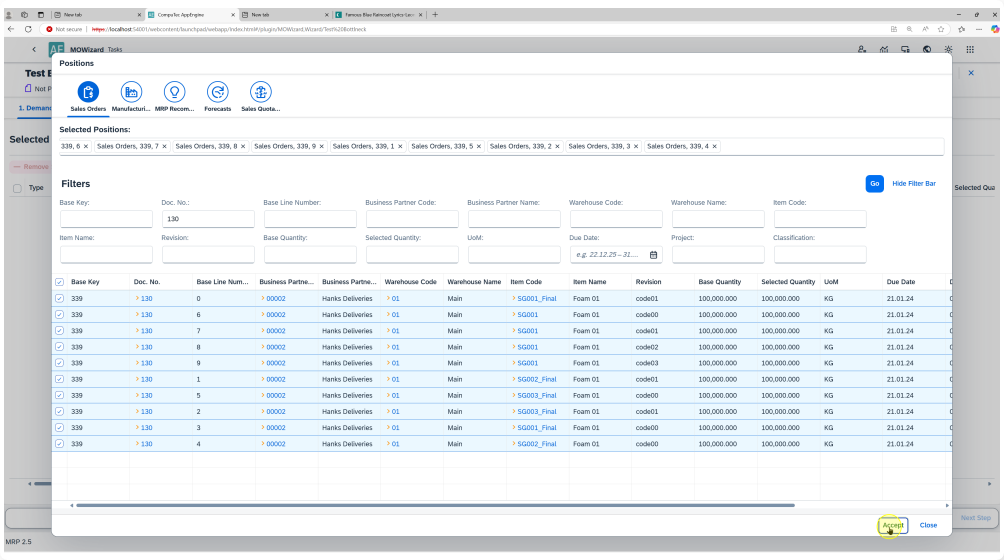This screenshot has width=1004, height=560.
Task: Open the Manufacturing Orders icon tab
Action: pyautogui.click(x=131, y=93)
